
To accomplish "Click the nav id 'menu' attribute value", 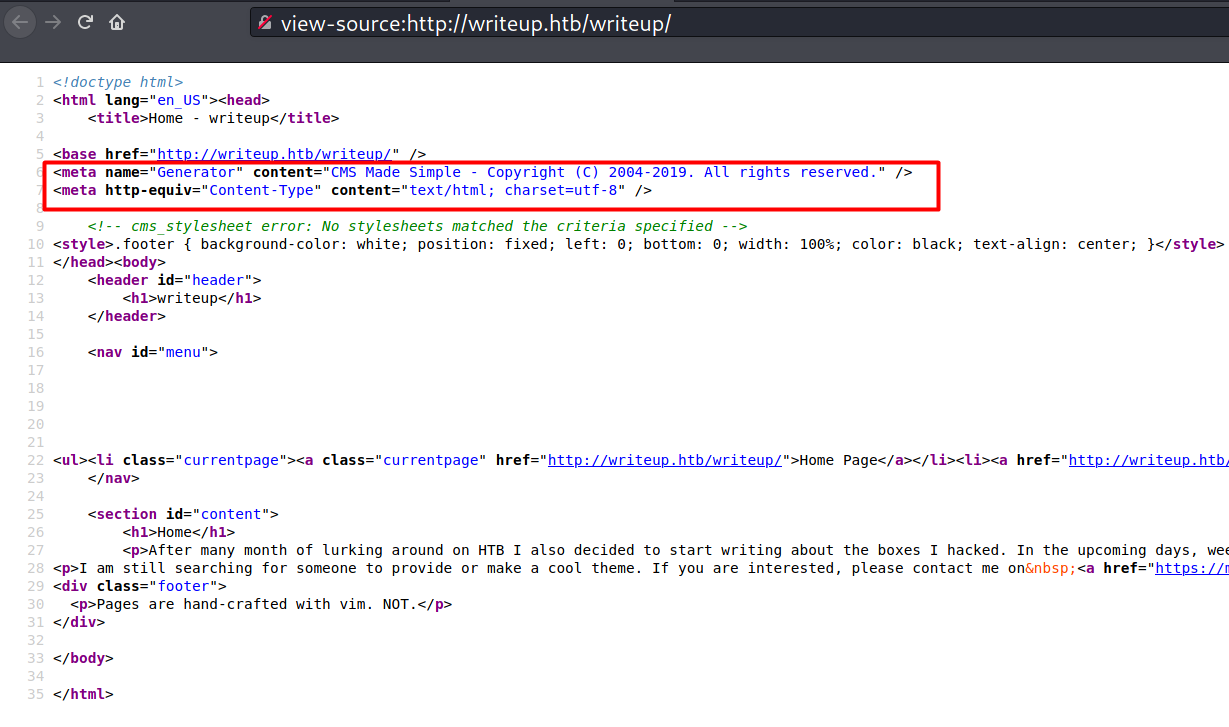I will (x=188, y=352).
